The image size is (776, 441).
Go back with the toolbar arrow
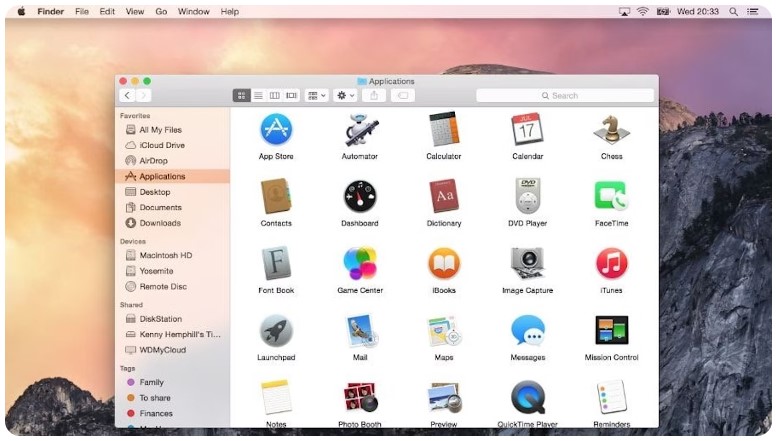tap(127, 96)
